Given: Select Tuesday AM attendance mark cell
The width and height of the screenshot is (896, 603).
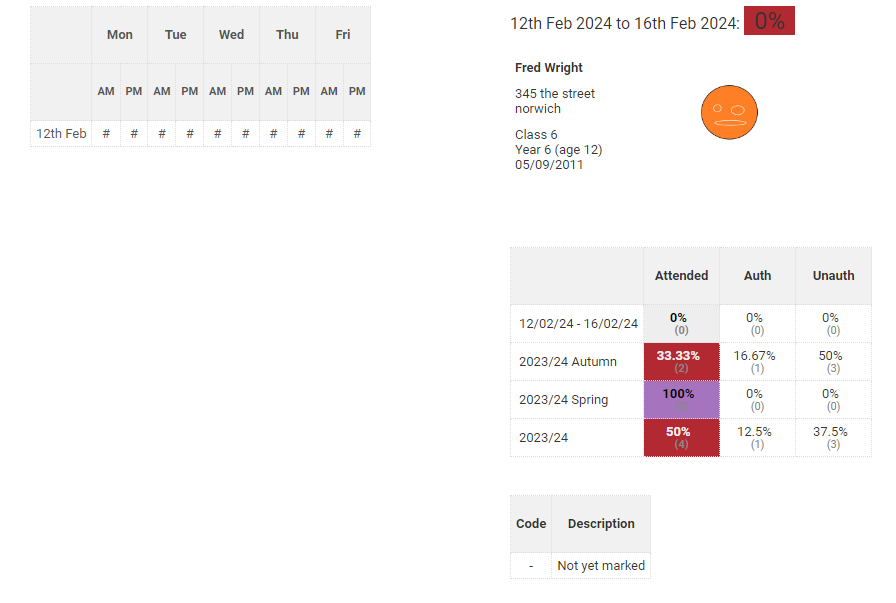Looking at the screenshot, I should [162, 133].
